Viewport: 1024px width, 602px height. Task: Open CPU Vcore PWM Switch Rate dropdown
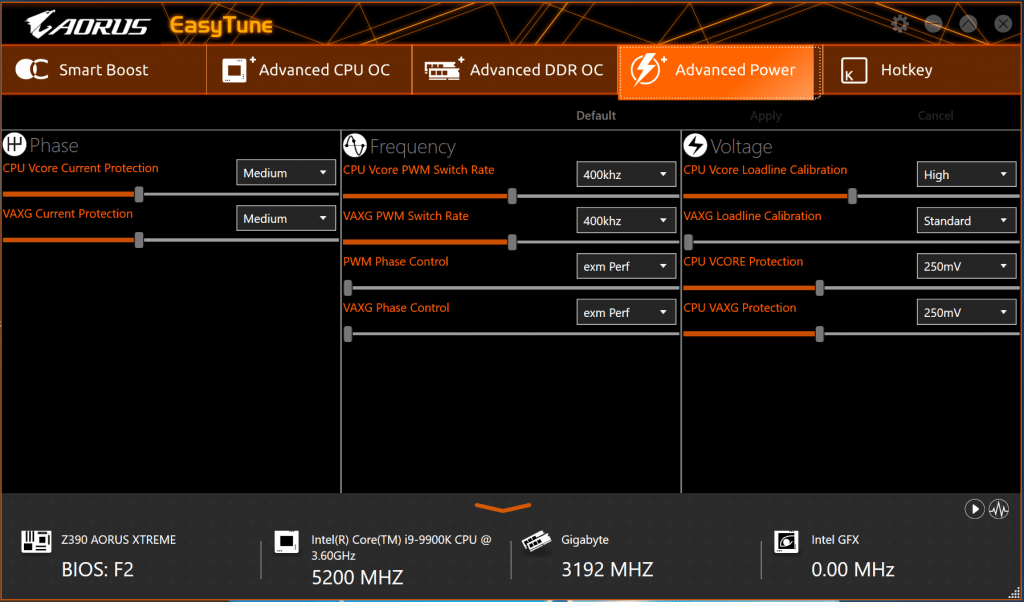point(626,175)
